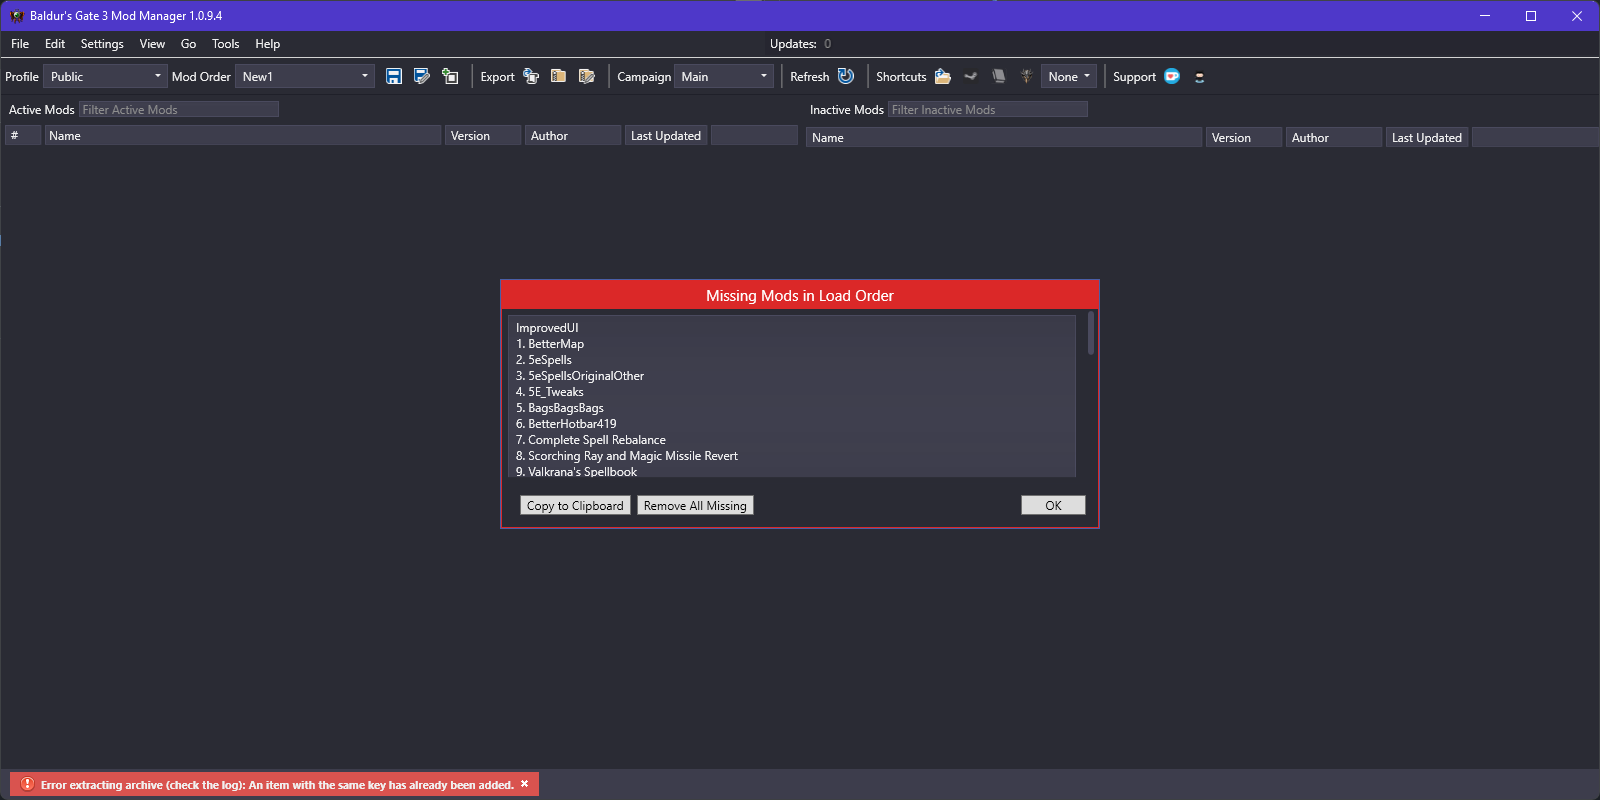Click the export to archive icon
Image resolution: width=1600 pixels, height=800 pixels.
point(559,76)
